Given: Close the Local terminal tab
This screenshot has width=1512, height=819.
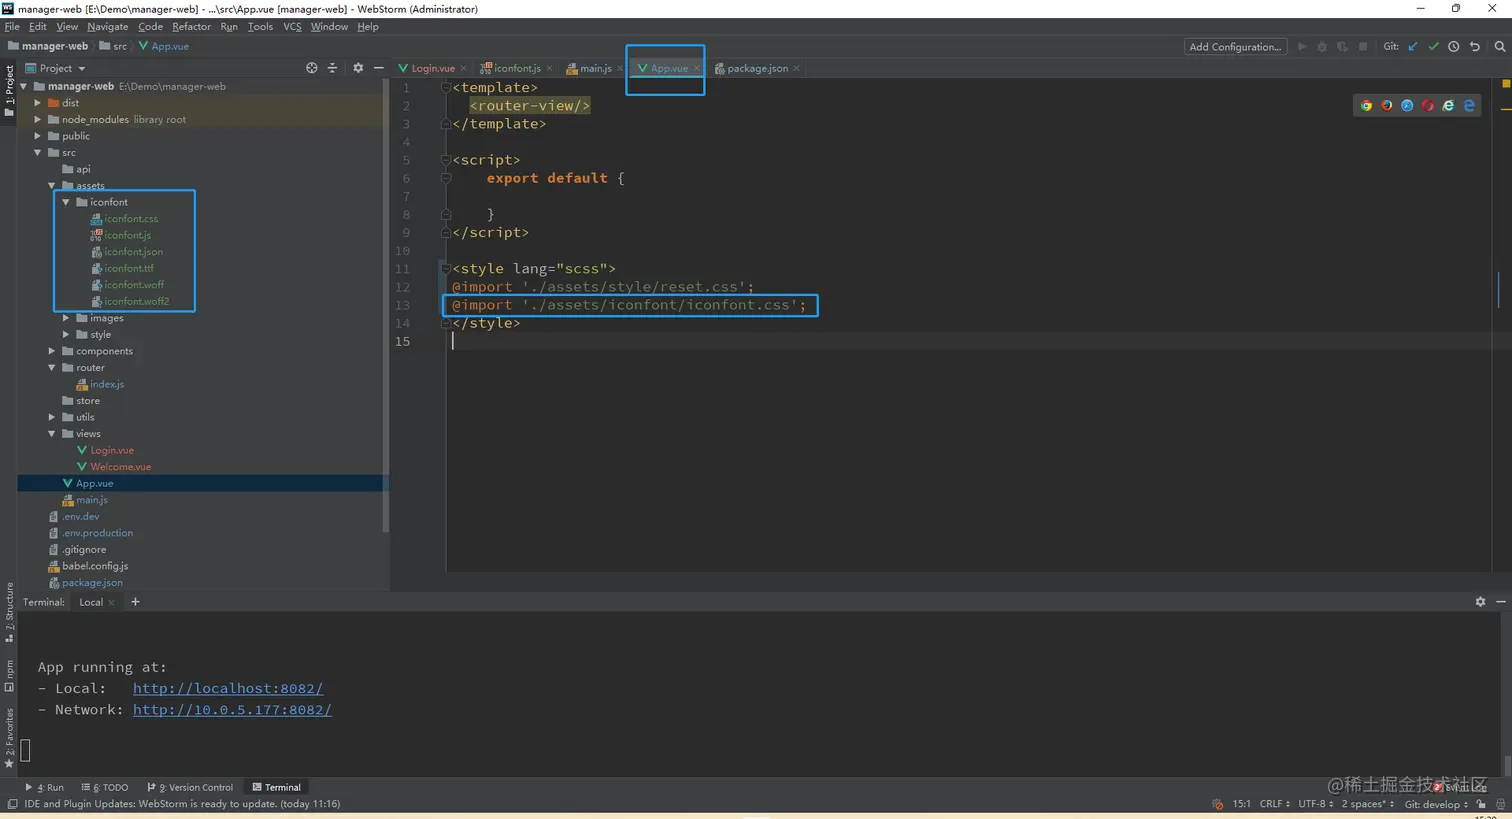Looking at the screenshot, I should pos(111,602).
